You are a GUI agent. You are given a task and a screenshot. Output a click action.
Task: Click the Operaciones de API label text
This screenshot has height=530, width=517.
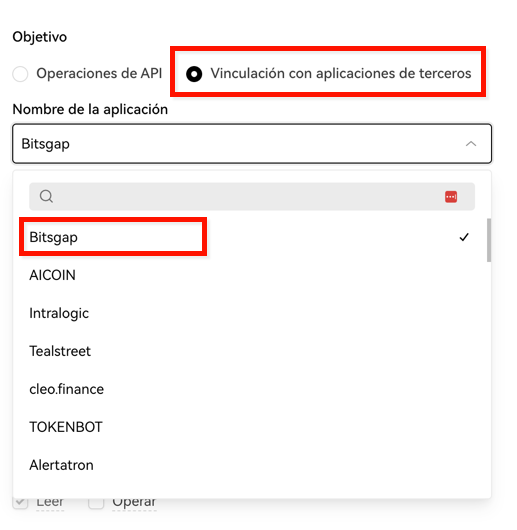(x=99, y=73)
